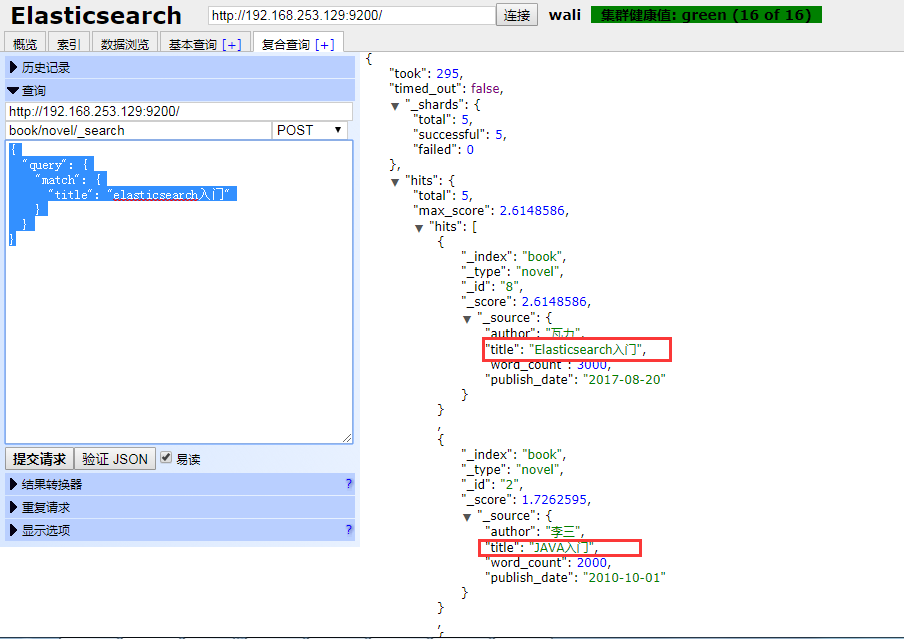Click the timed_out value false
Viewport: 904px width, 639px height.
[x=485, y=89]
